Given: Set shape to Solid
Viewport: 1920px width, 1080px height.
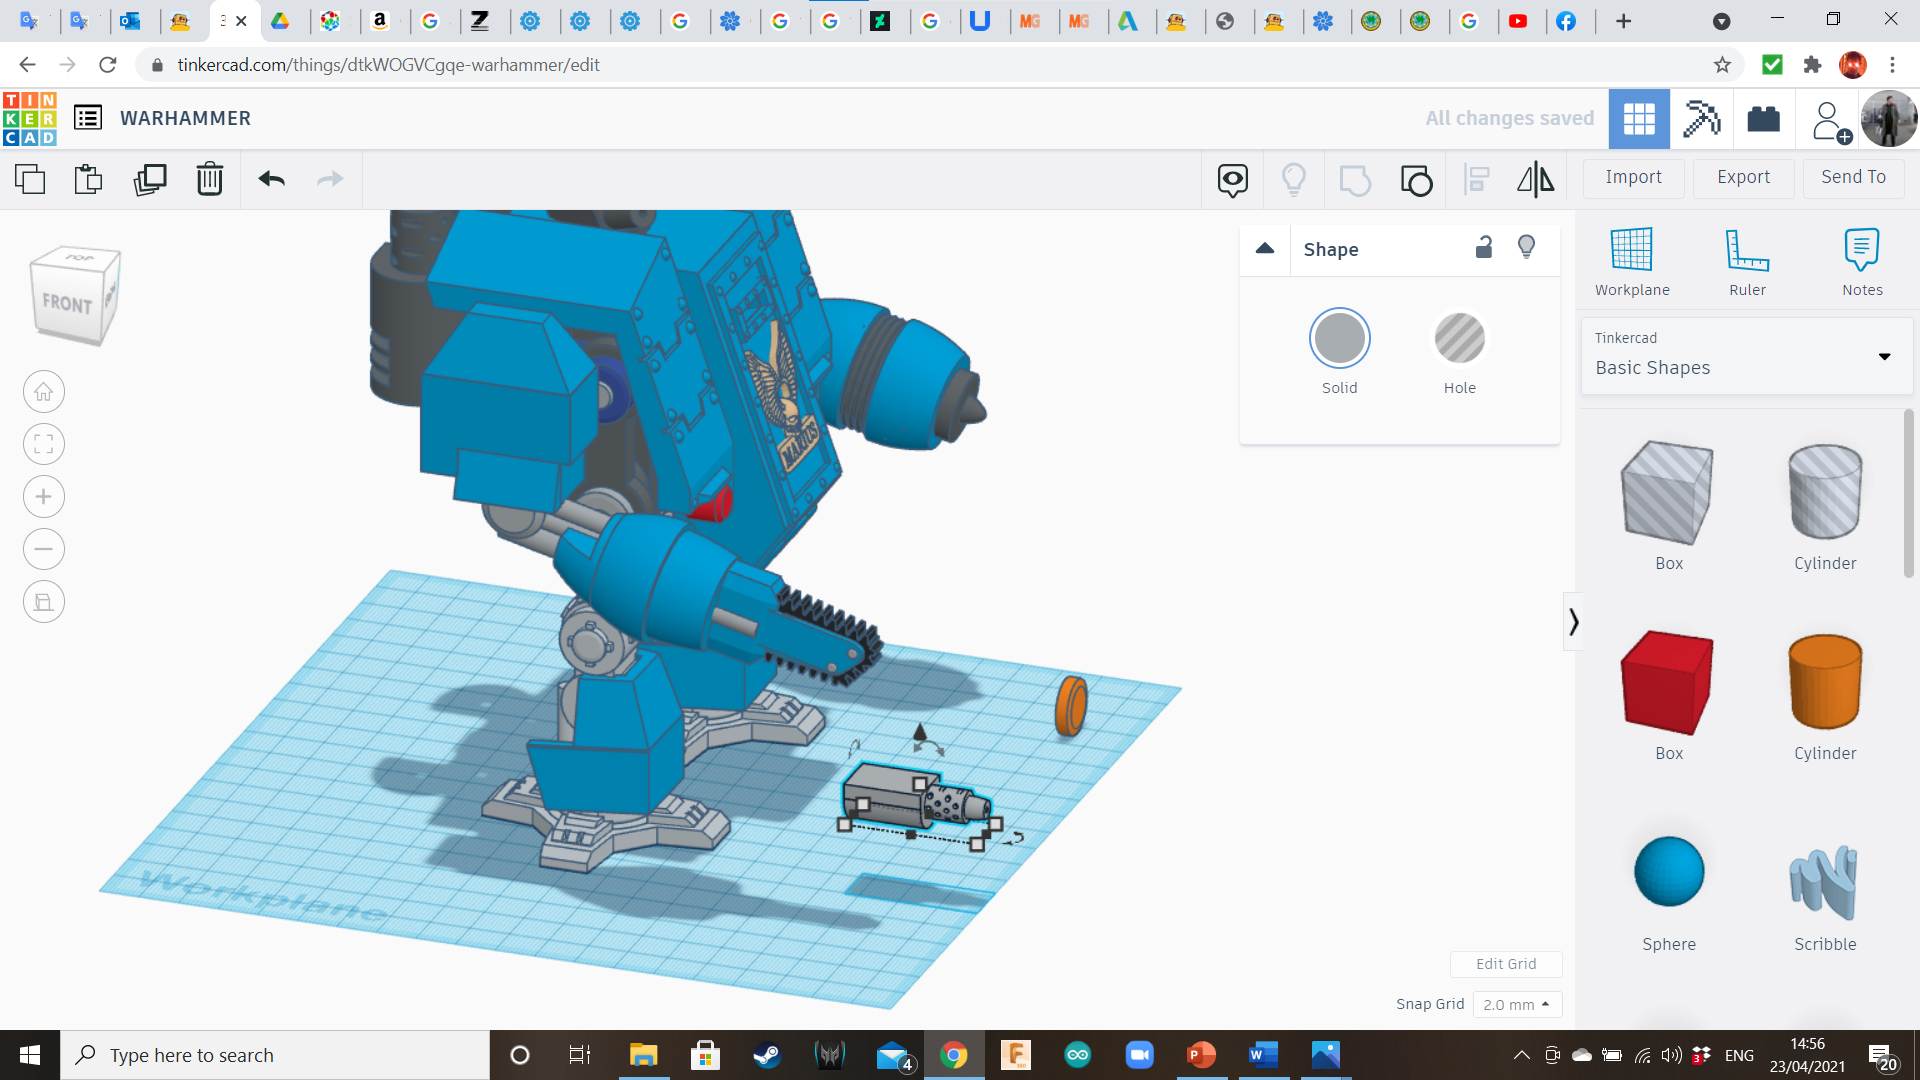Looking at the screenshot, I should pyautogui.click(x=1339, y=339).
